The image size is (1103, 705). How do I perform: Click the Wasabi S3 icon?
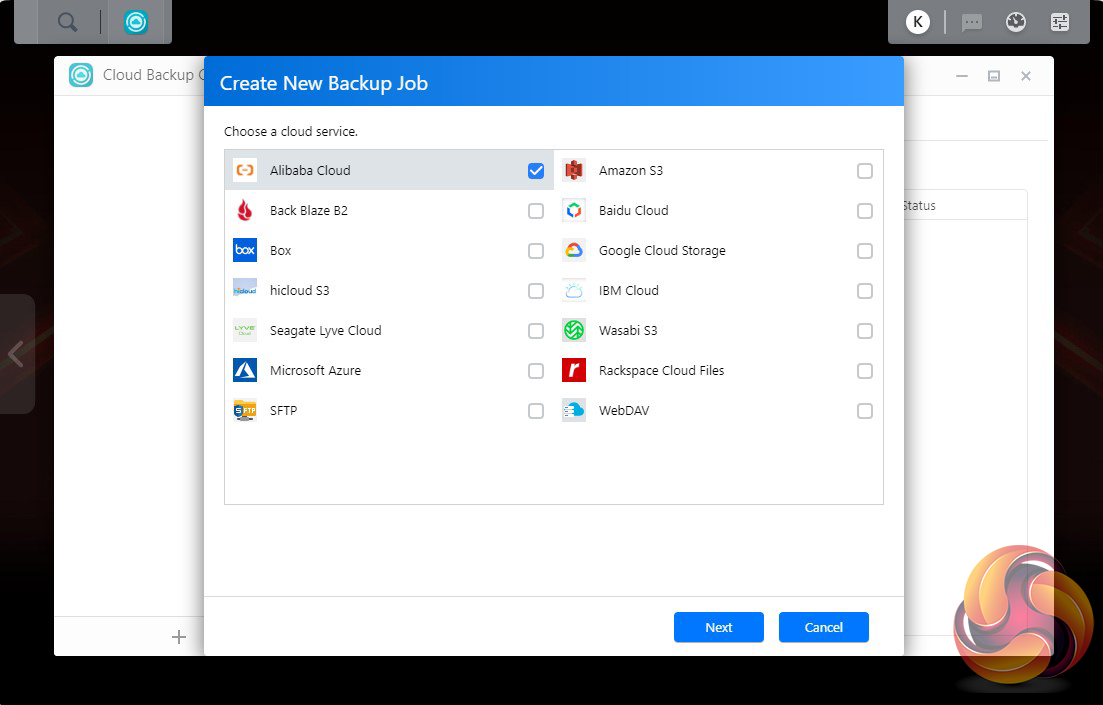point(573,330)
